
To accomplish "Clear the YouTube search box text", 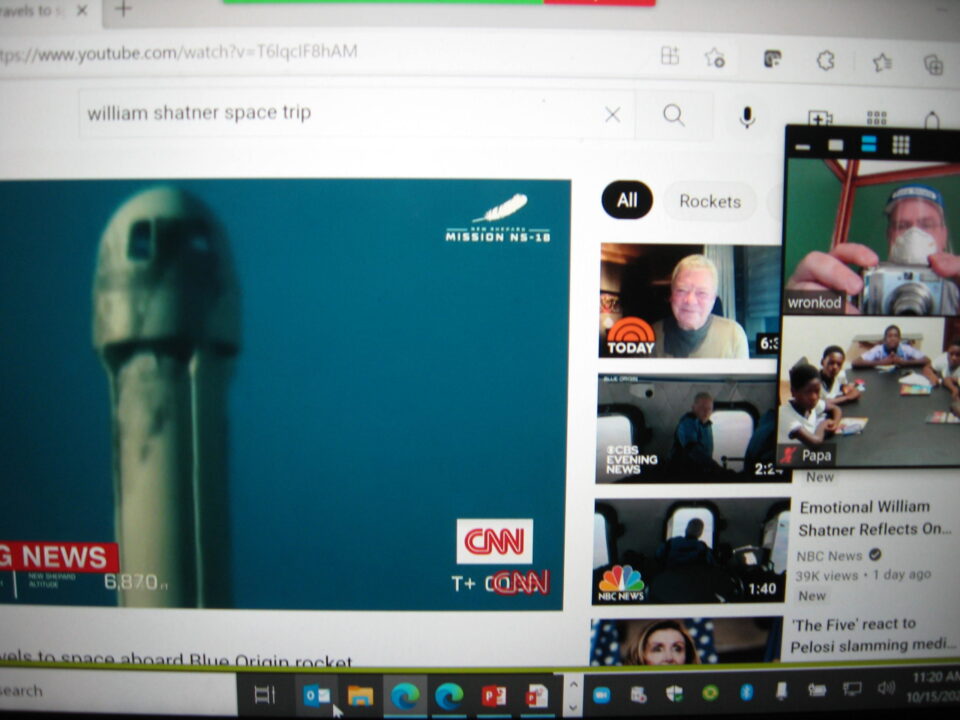I will point(613,115).
